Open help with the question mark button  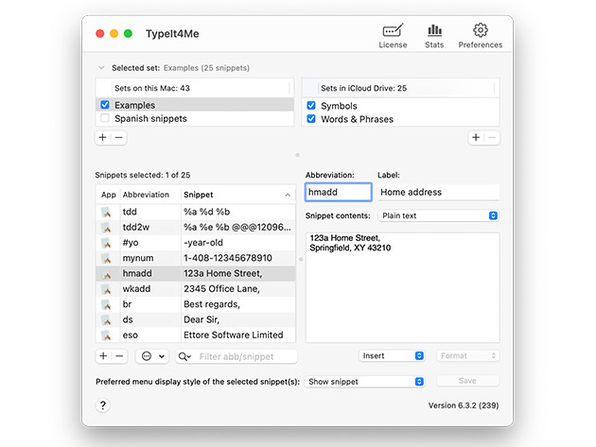pyautogui.click(x=103, y=405)
